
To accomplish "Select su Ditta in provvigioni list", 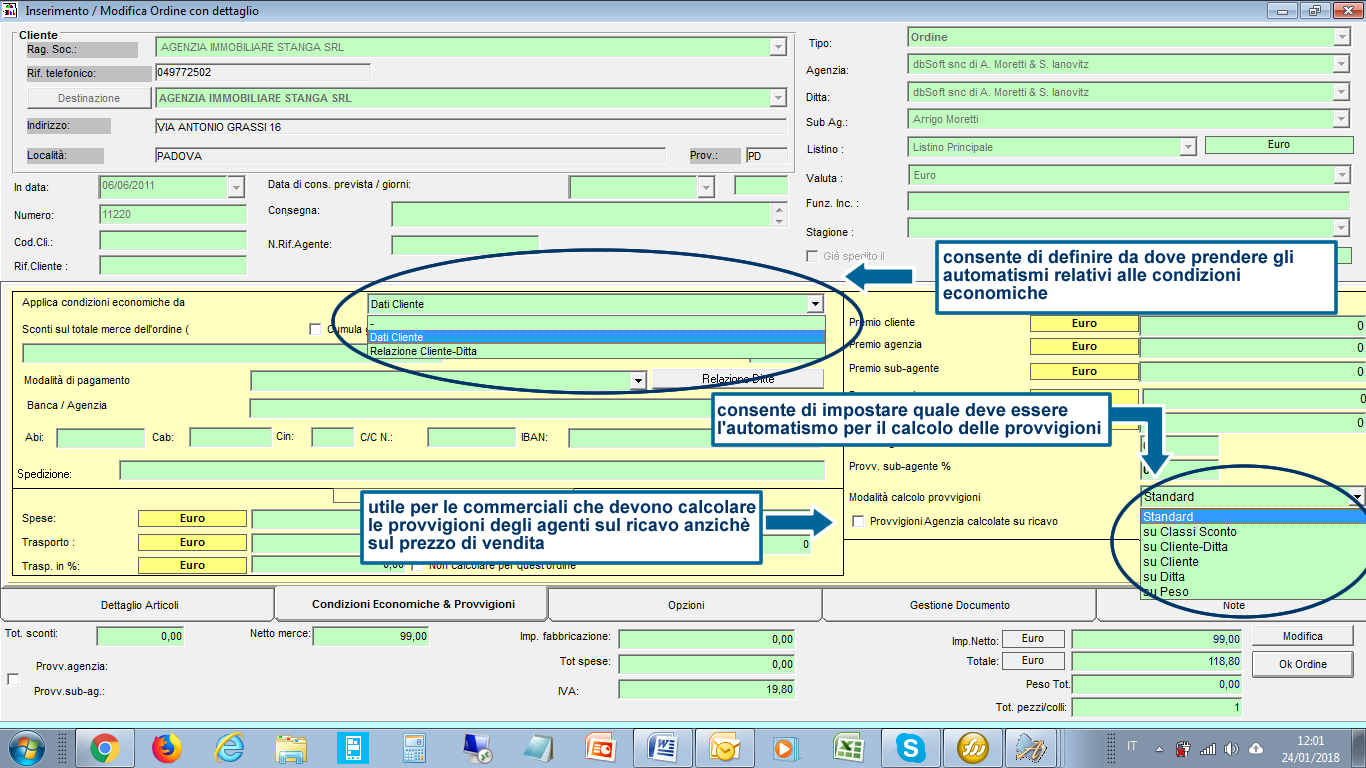I will click(1253, 577).
